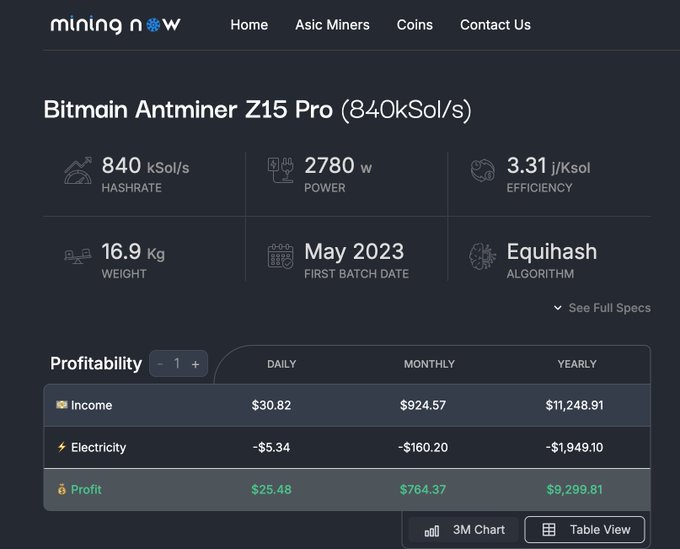The width and height of the screenshot is (680, 549).
Task: Click the daily income $30.82
Action: pos(271,405)
